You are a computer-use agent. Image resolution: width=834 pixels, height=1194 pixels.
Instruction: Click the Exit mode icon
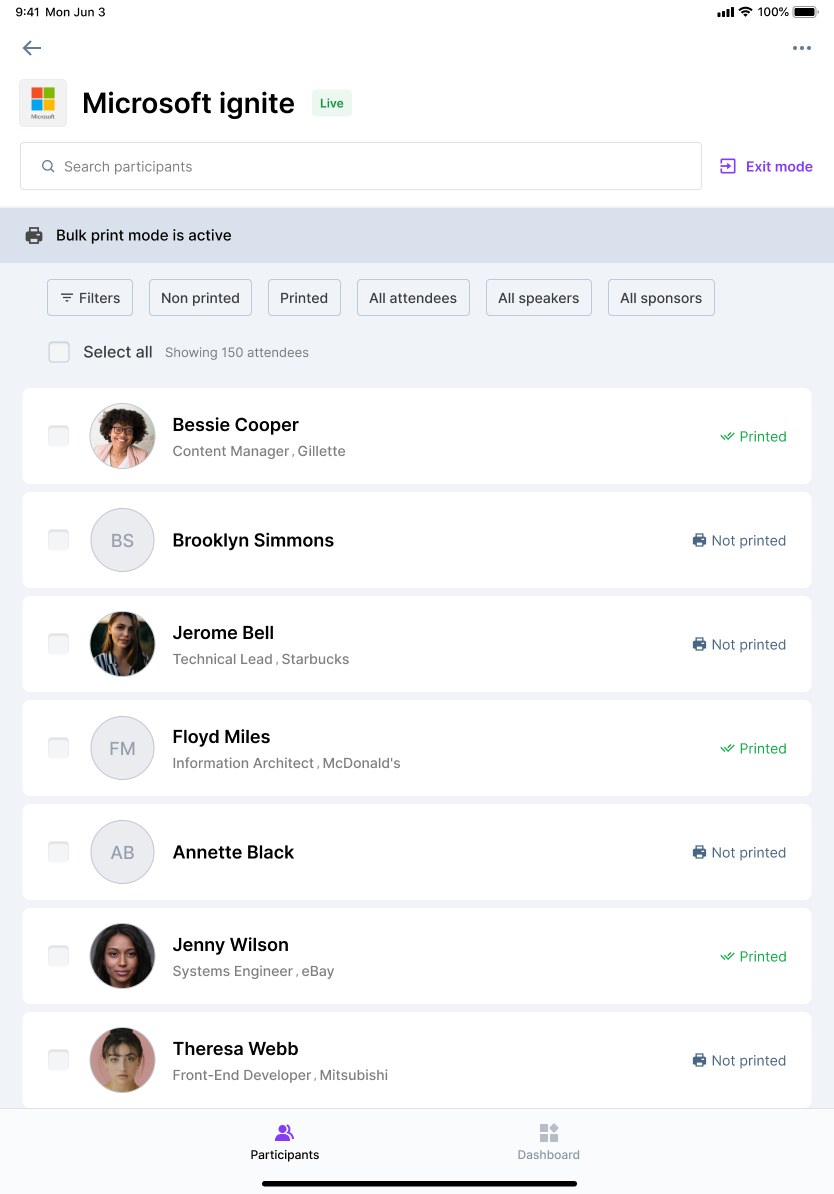(x=727, y=166)
